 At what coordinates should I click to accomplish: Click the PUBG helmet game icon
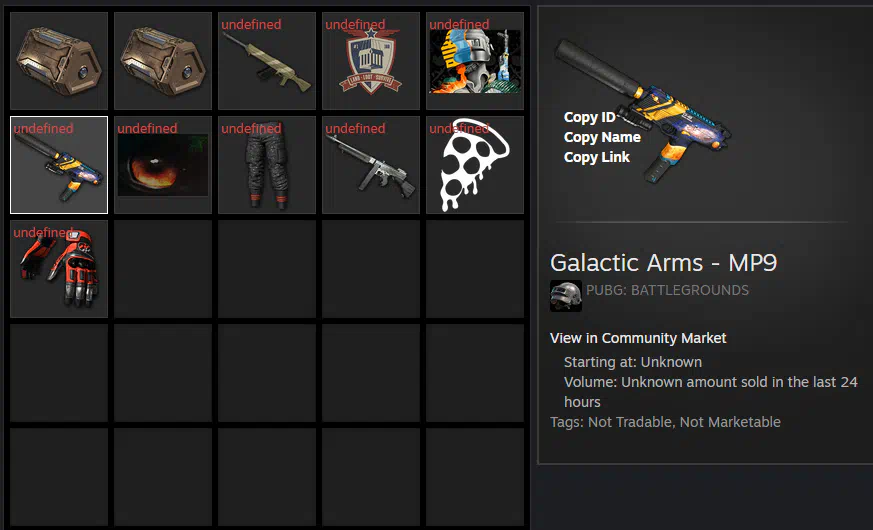(x=566, y=296)
